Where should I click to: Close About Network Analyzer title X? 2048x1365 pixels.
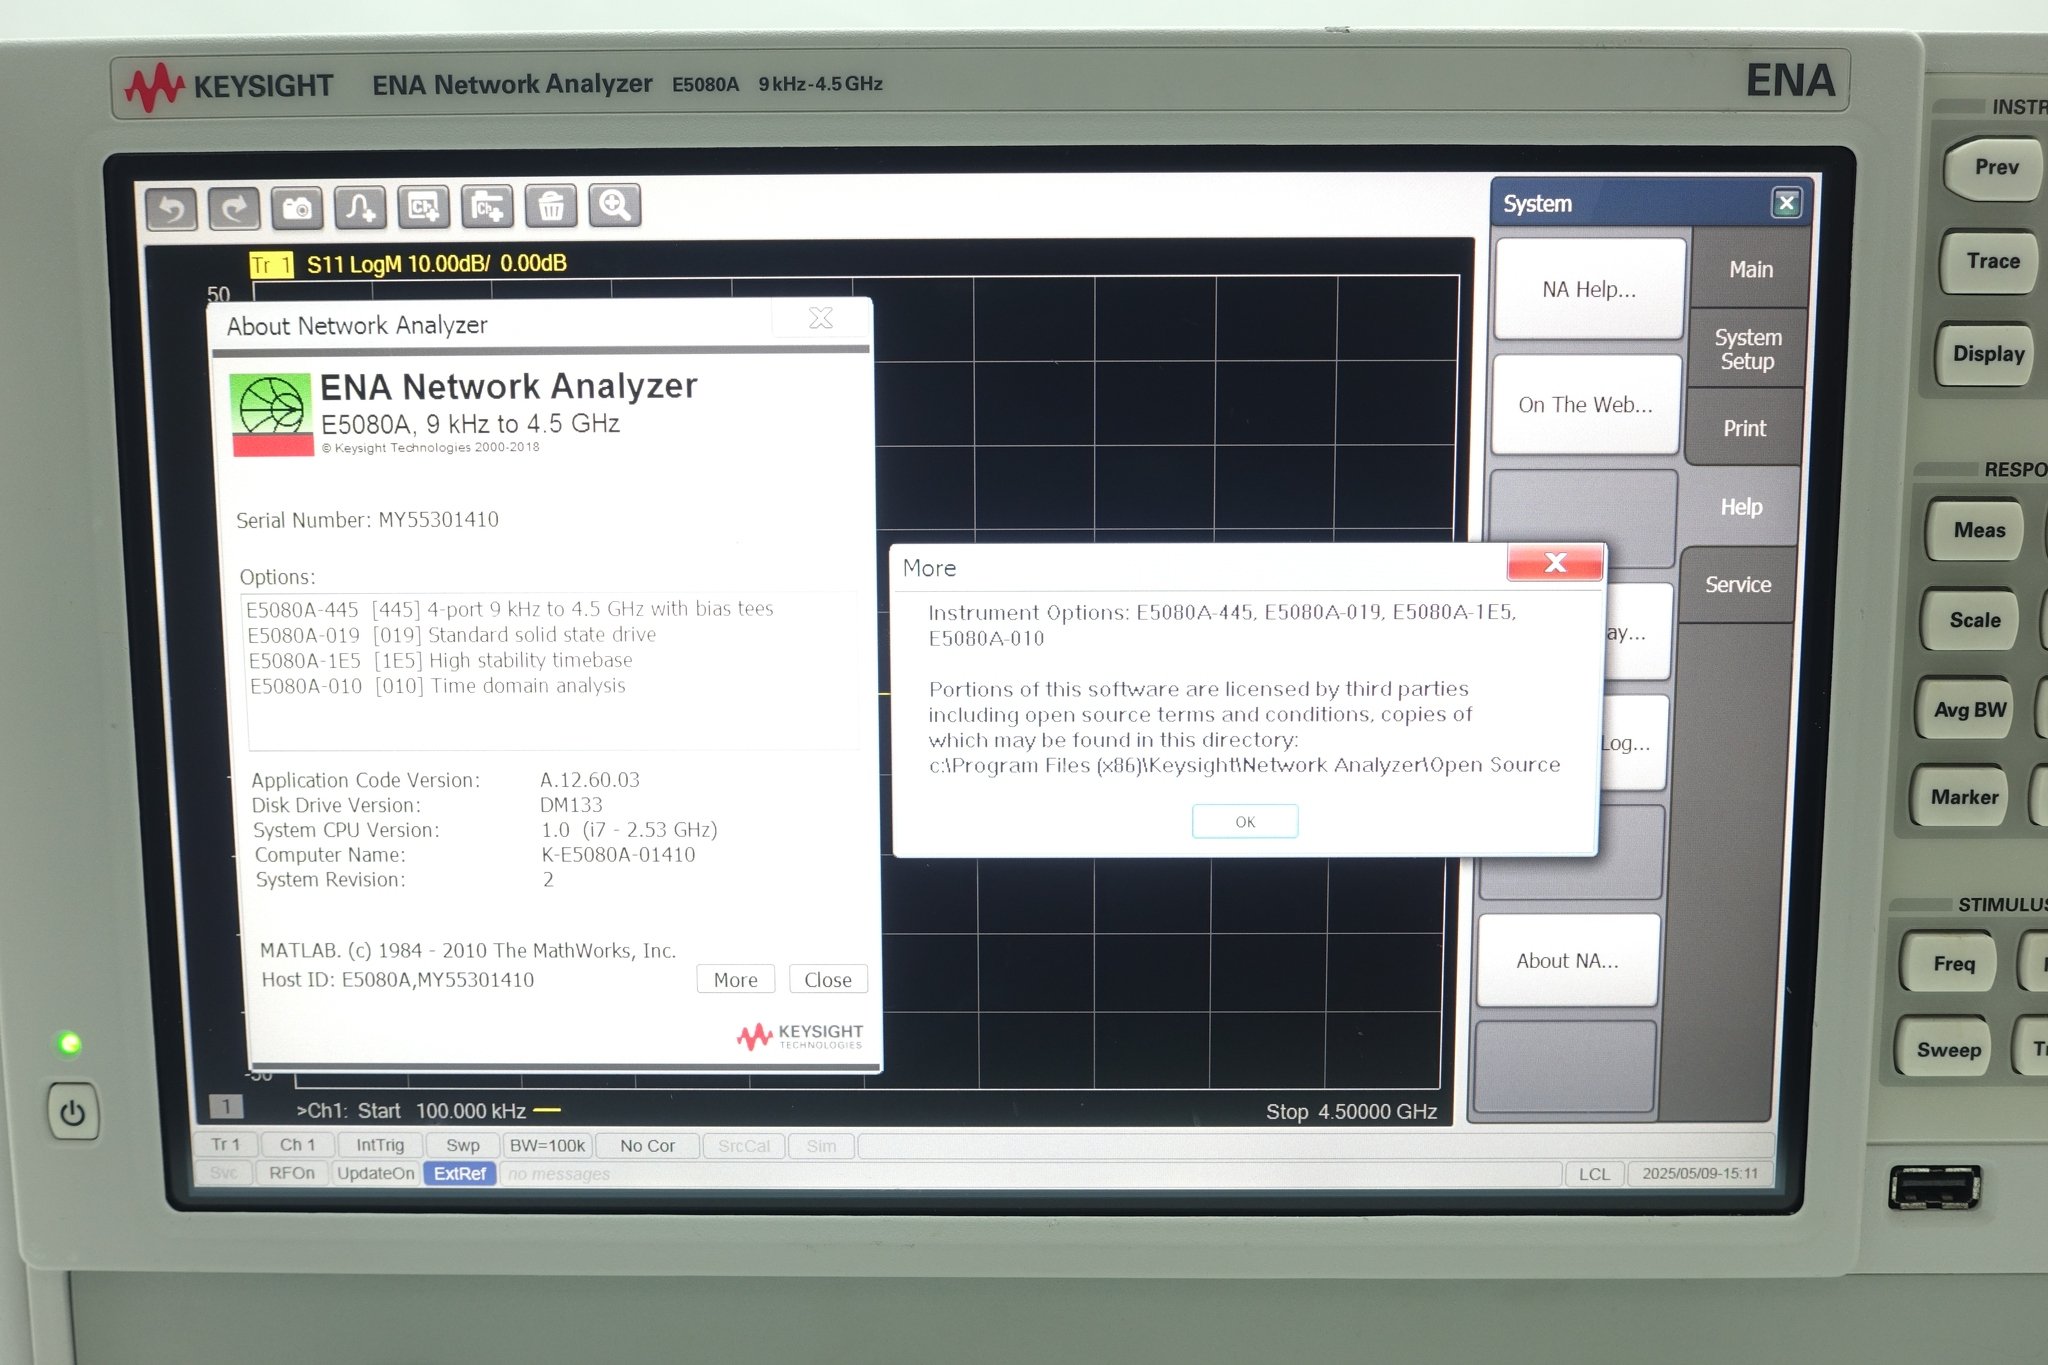click(x=821, y=319)
